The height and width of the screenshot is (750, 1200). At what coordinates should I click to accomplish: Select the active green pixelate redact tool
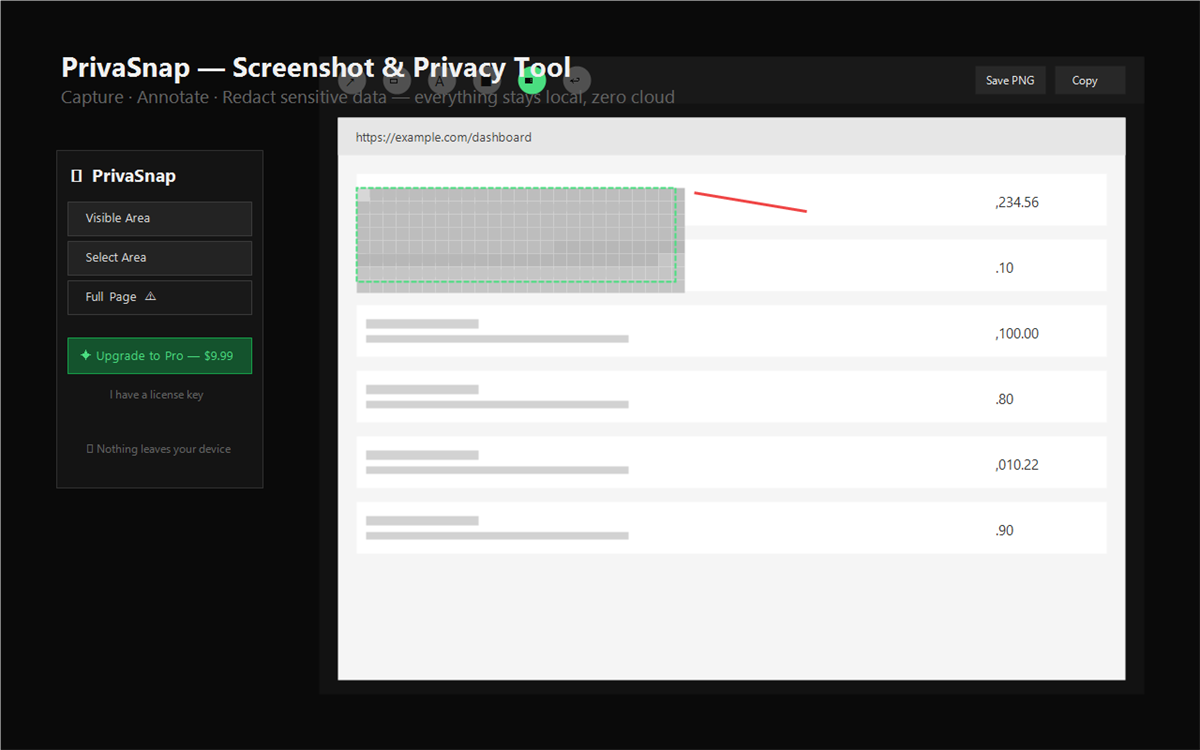532,81
